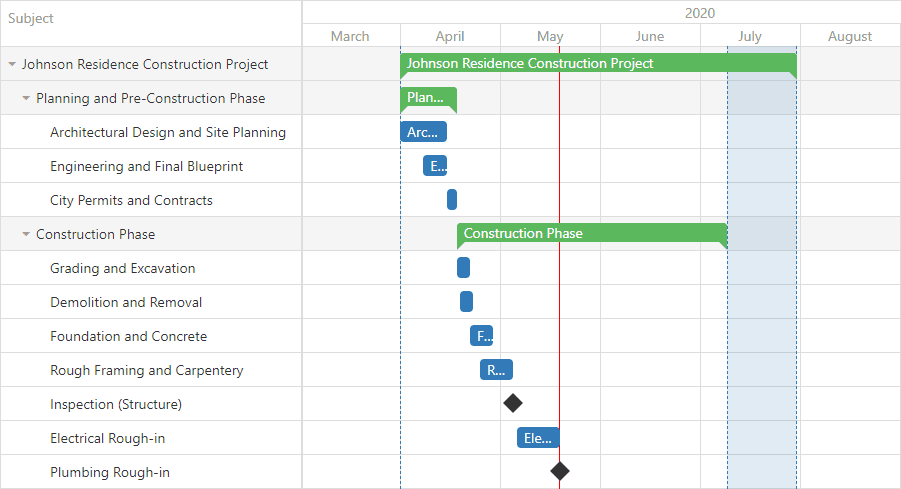Click the Inspection (Structure) milestone diamond
The height and width of the screenshot is (489, 901).
click(513, 403)
